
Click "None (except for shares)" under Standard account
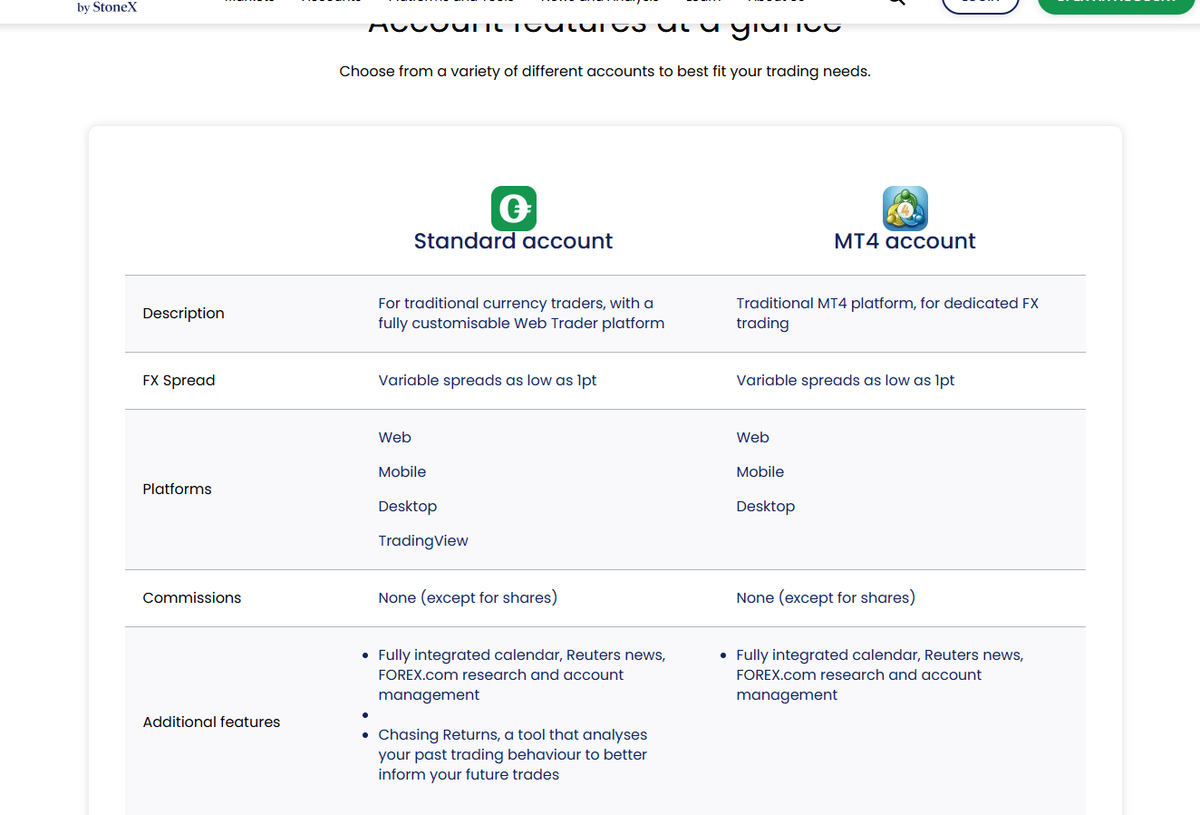[x=468, y=598]
